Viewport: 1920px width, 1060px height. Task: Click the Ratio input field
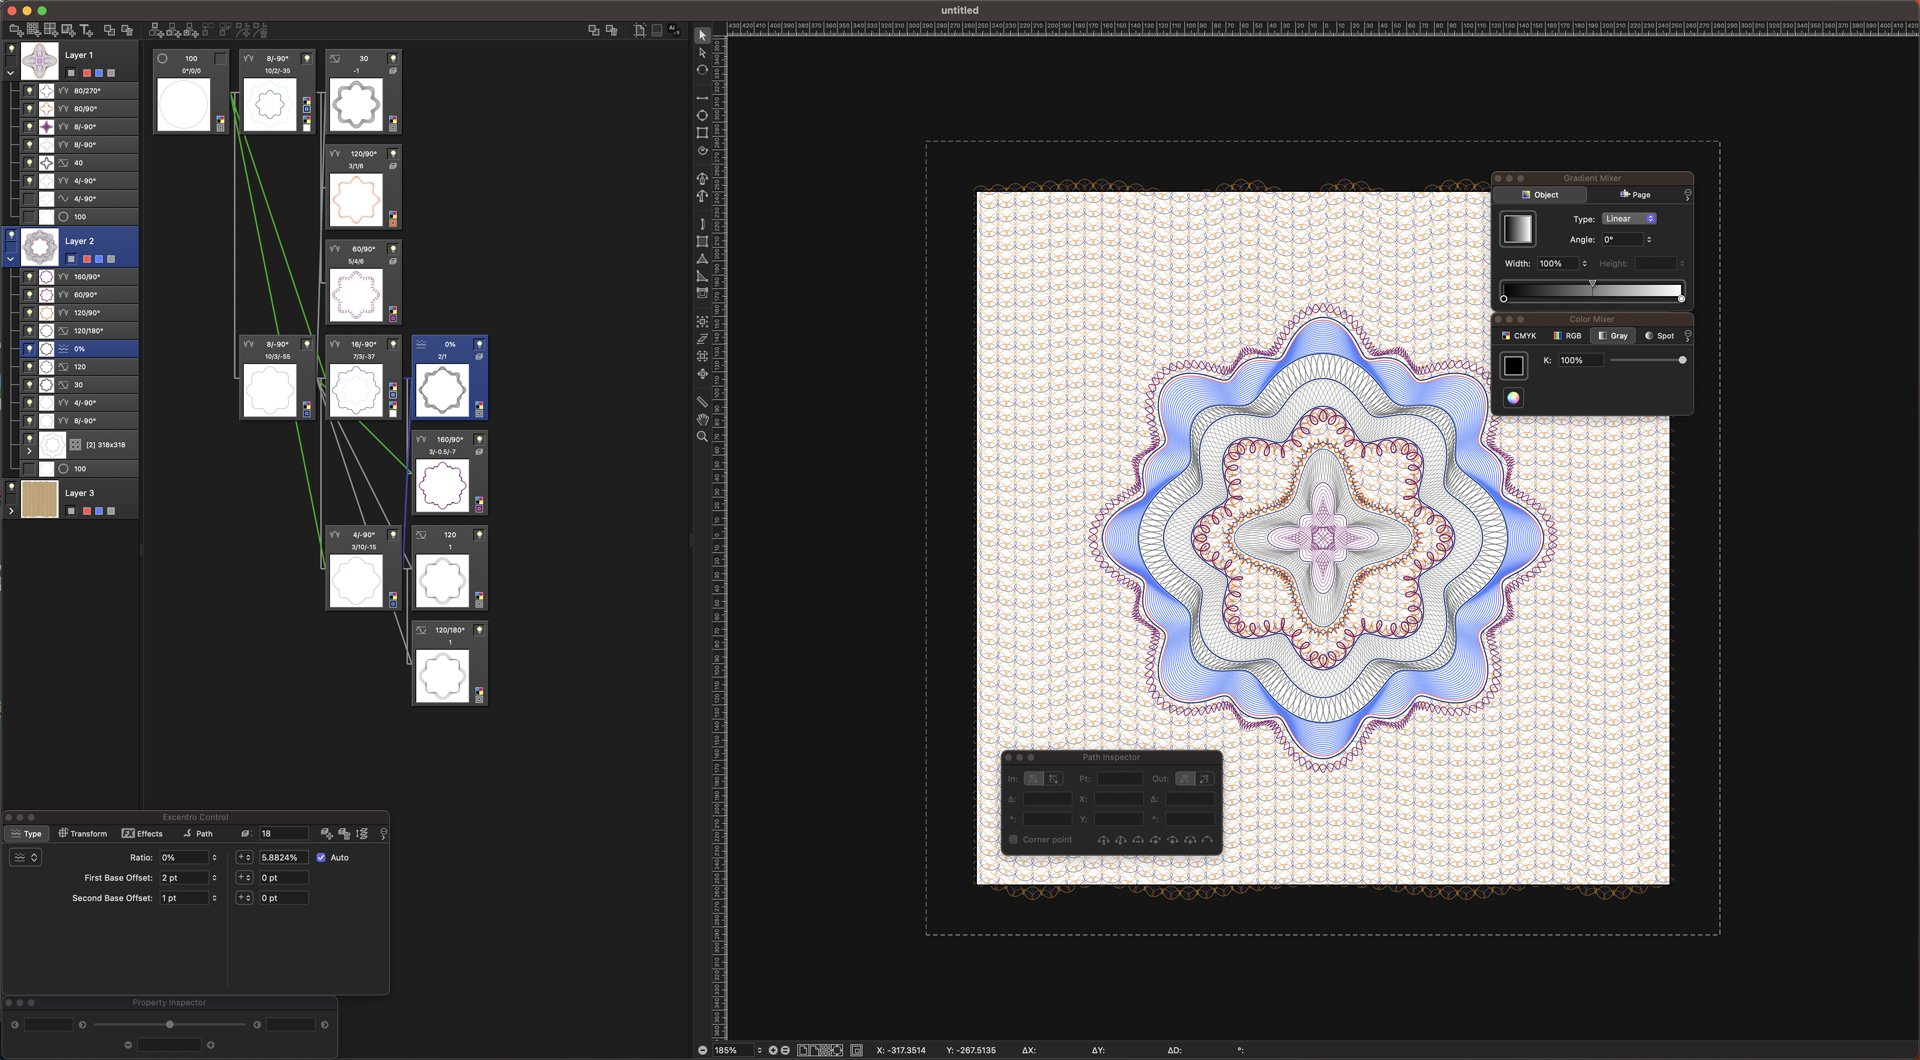click(183, 858)
